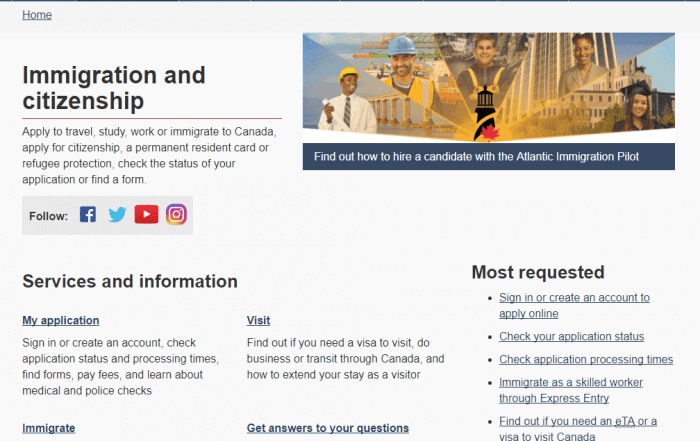This screenshot has width=700, height=441.
Task: Open Get answers to your questions link
Action: (x=328, y=428)
